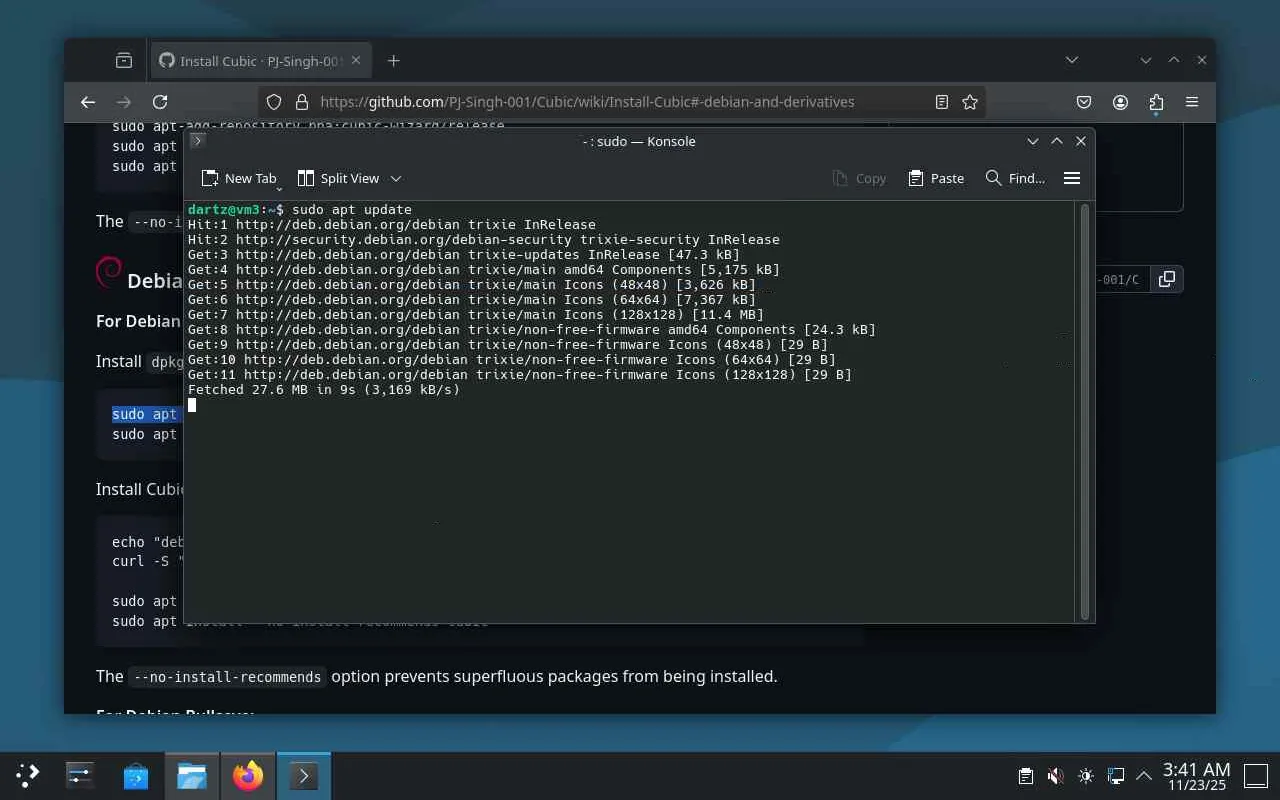
Task: Launch Discover software center from taskbar
Action: coord(136,775)
